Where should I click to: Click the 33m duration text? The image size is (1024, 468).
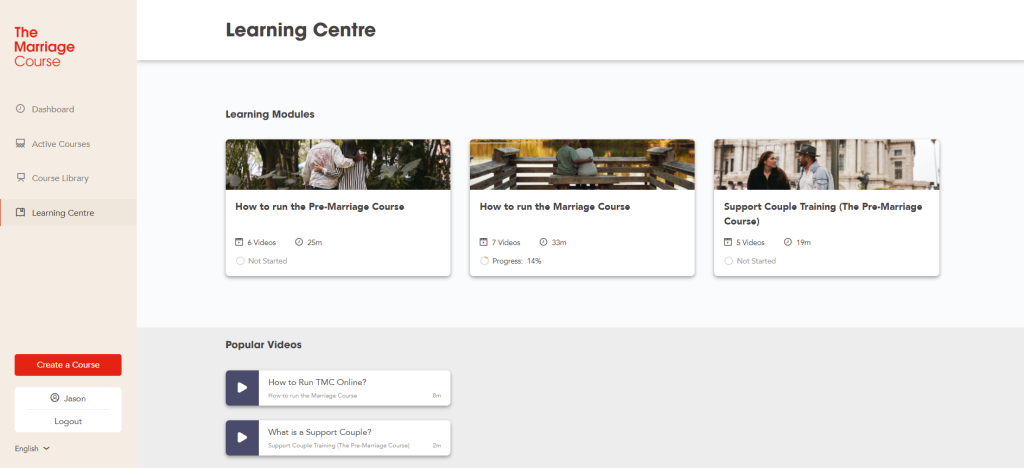559,242
